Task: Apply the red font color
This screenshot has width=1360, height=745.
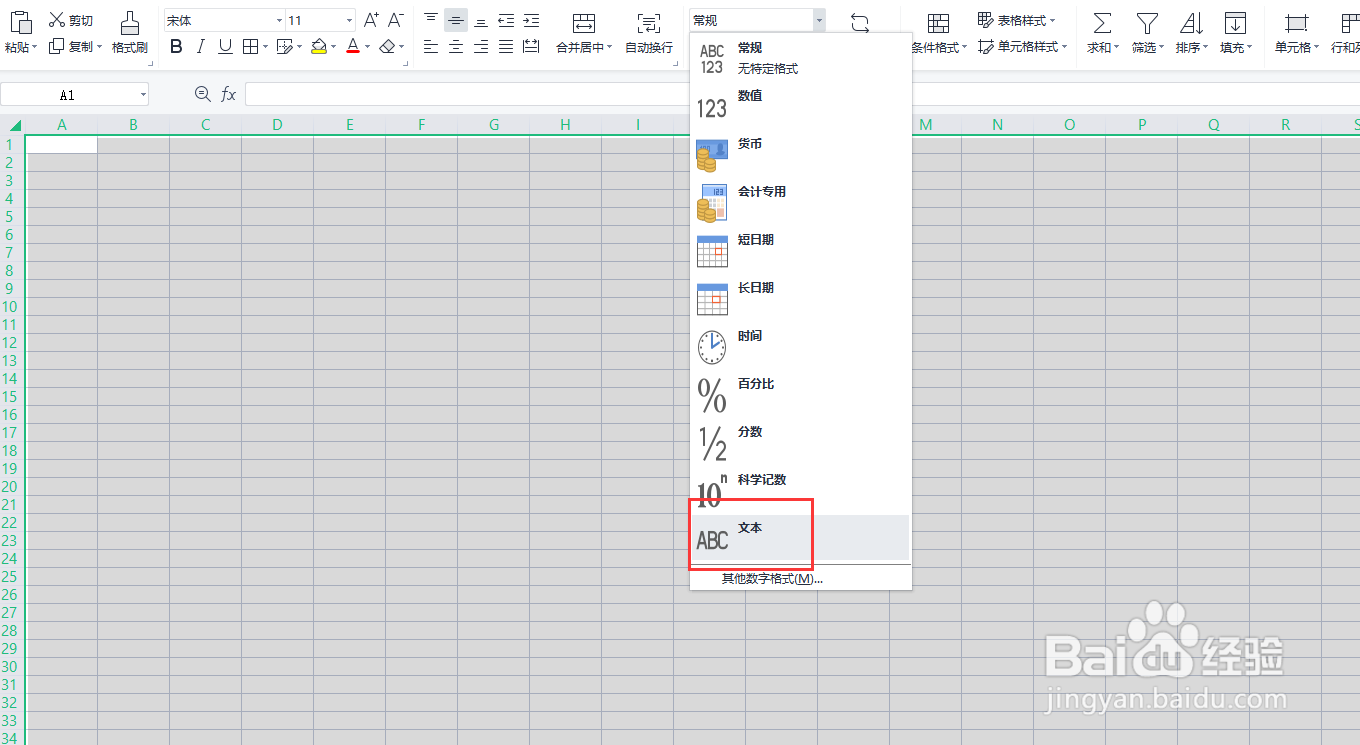Action: coord(352,46)
